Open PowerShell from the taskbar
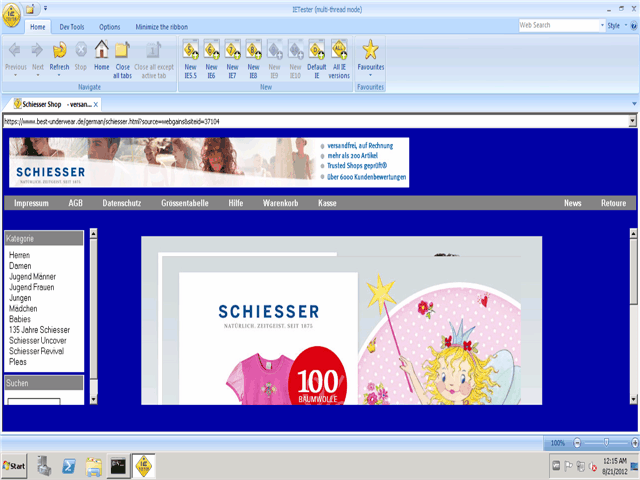 [x=69, y=466]
